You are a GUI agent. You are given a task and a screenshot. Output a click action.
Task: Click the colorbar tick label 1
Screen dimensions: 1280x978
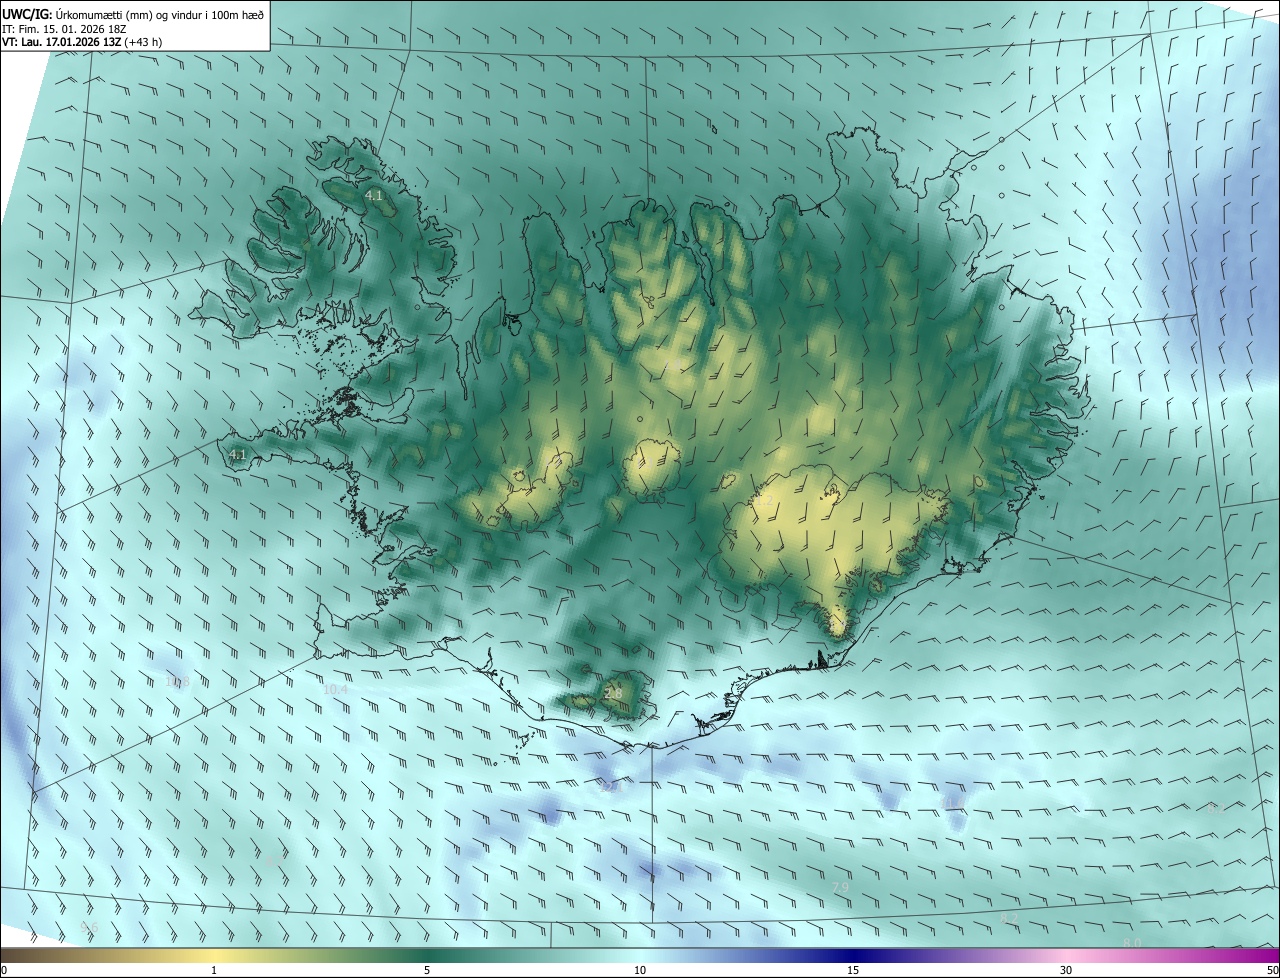click(214, 970)
